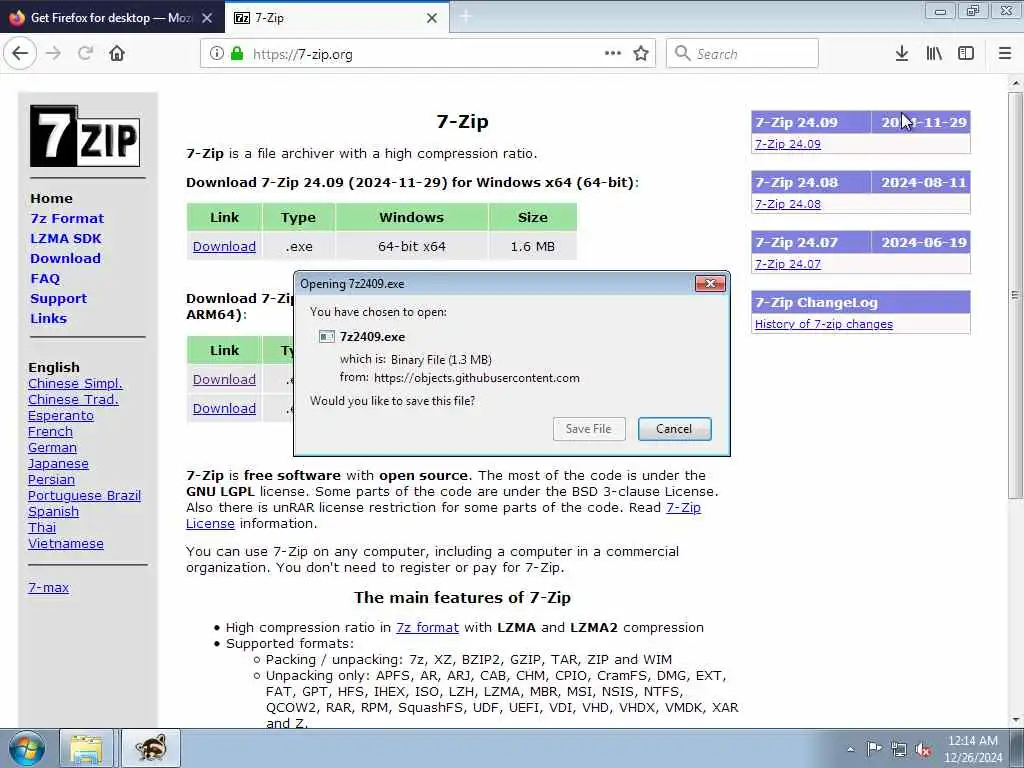Click the 1.6 MB size cell
This screenshot has height=768, width=1024.
[x=532, y=246]
